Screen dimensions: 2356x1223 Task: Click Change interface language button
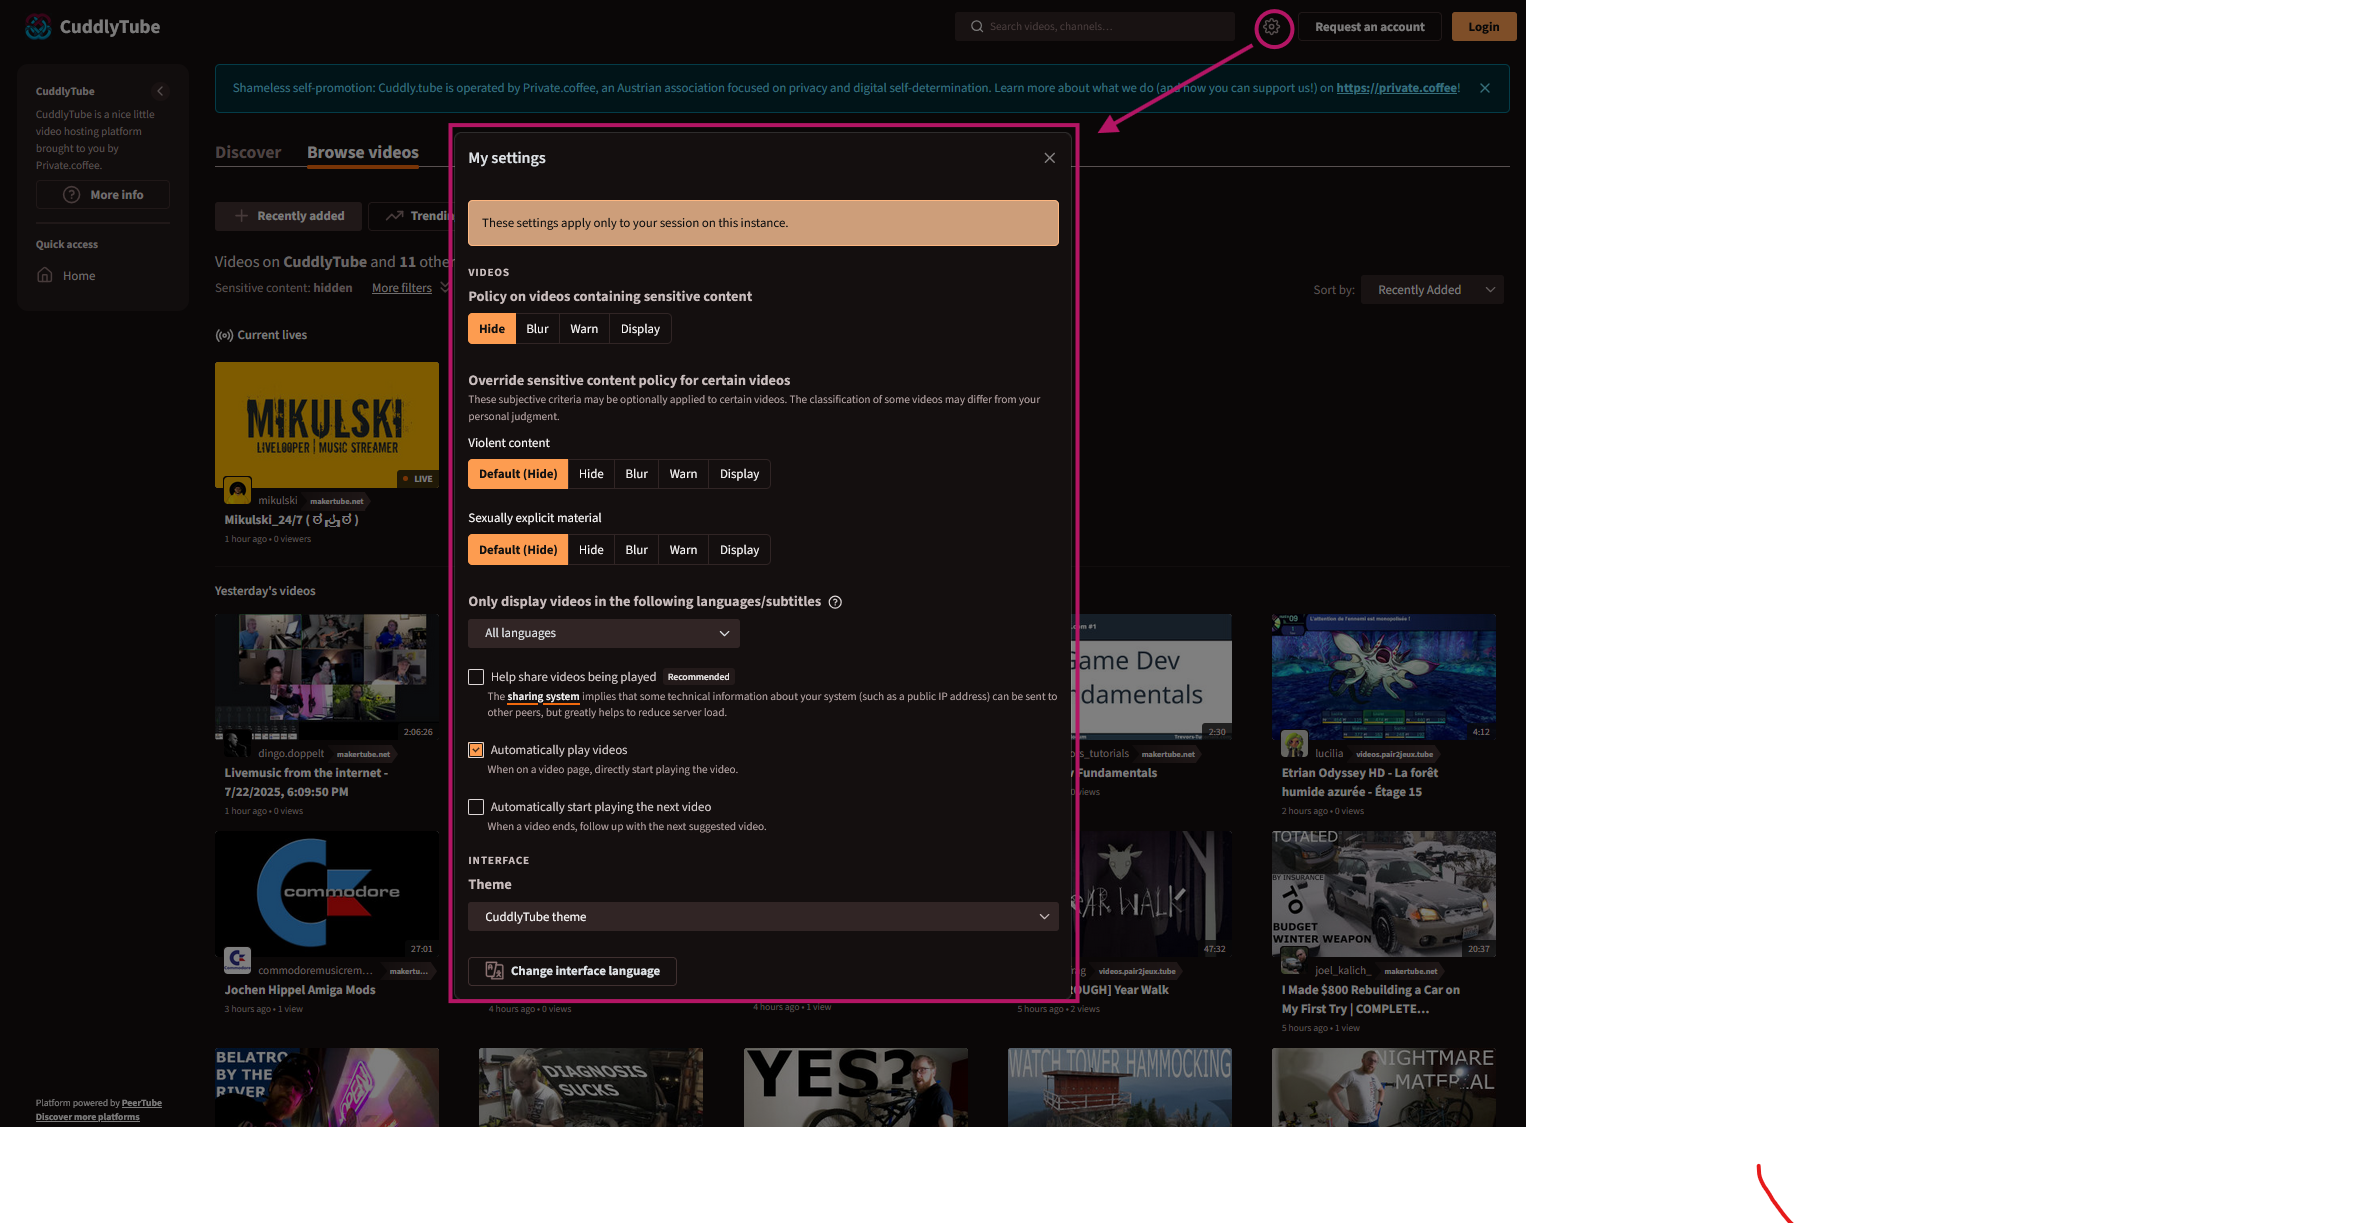(x=572, y=971)
